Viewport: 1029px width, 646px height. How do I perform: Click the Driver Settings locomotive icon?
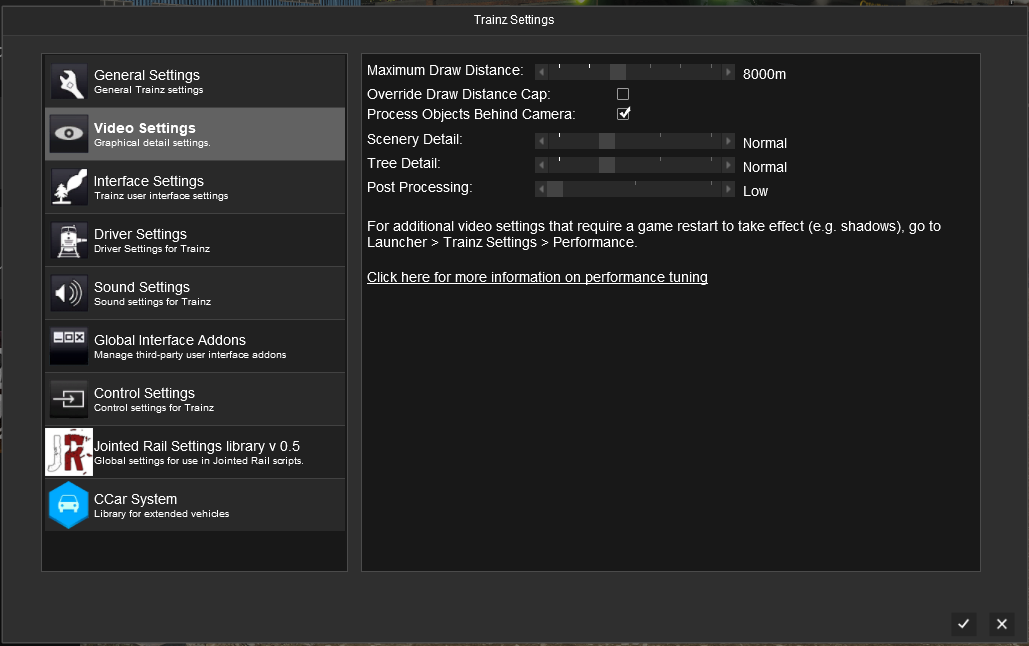[69, 240]
